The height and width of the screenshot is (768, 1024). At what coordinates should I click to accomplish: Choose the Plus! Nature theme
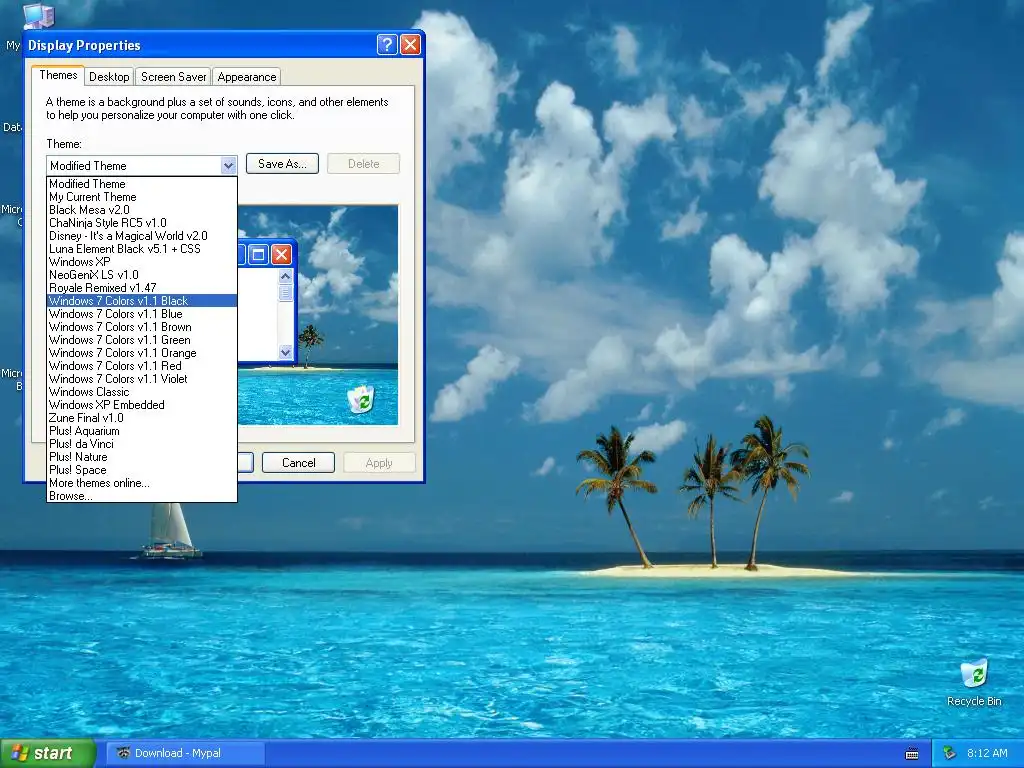click(142, 457)
